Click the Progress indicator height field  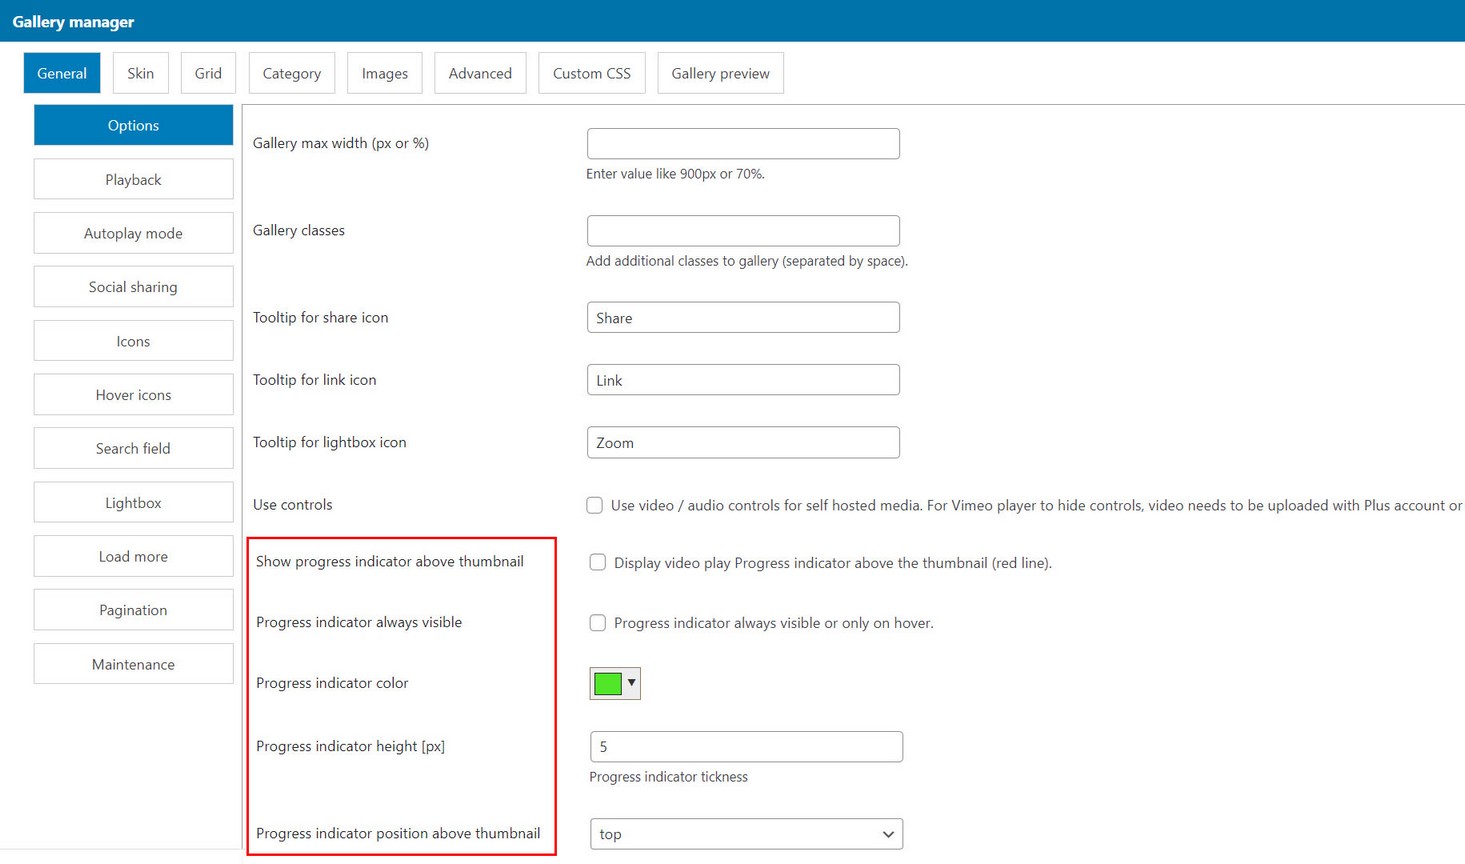pos(746,747)
